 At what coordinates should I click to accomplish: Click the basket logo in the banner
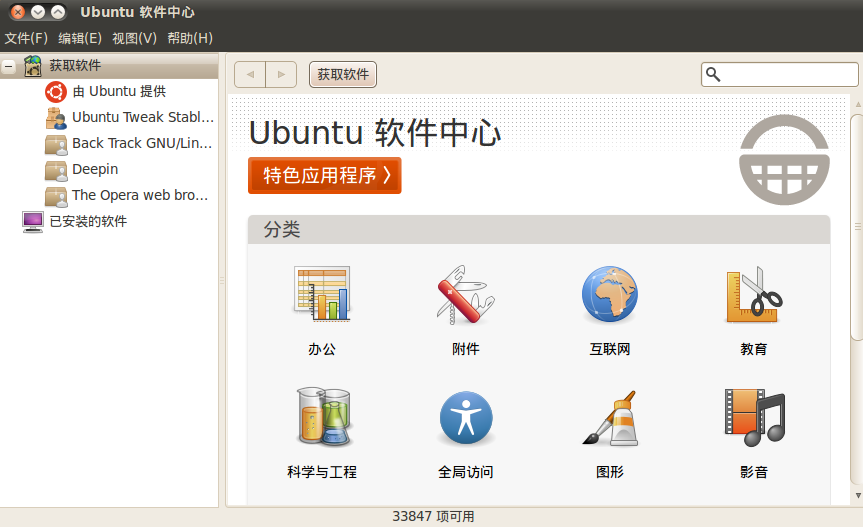(x=784, y=160)
